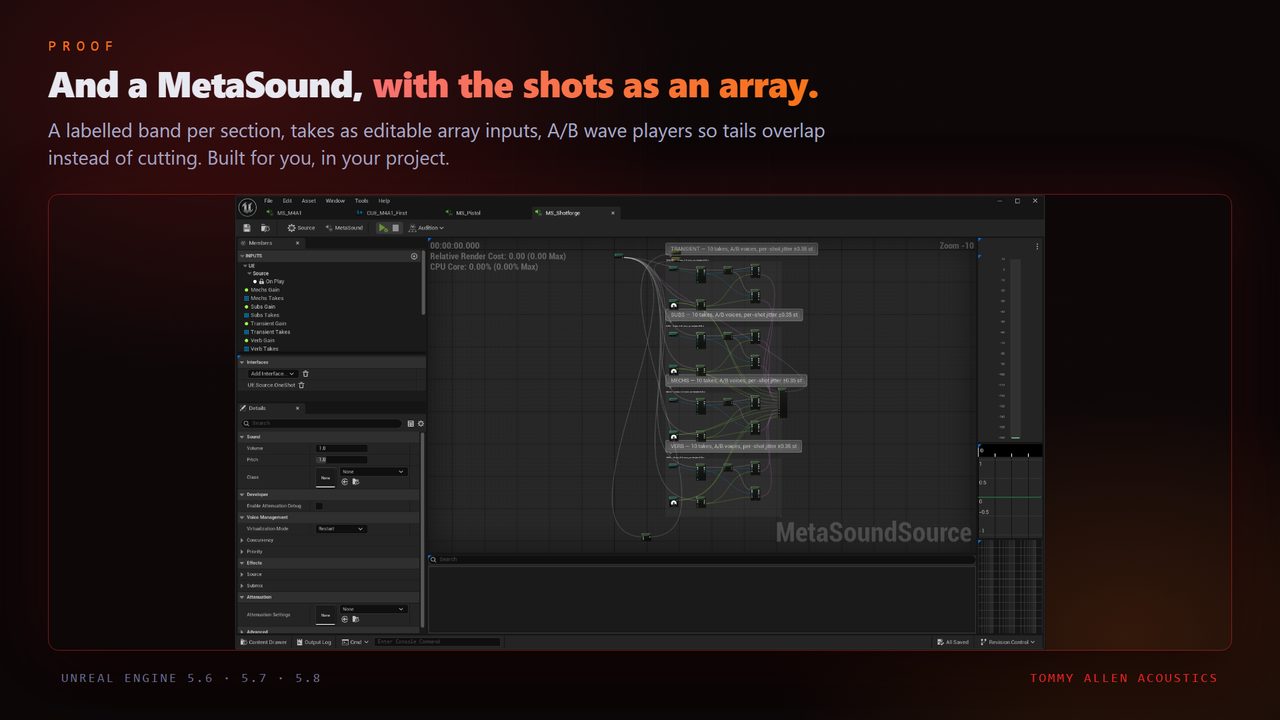Browse to Attenuation Settings asset folder icon
The height and width of the screenshot is (720, 1280).
(x=356, y=619)
